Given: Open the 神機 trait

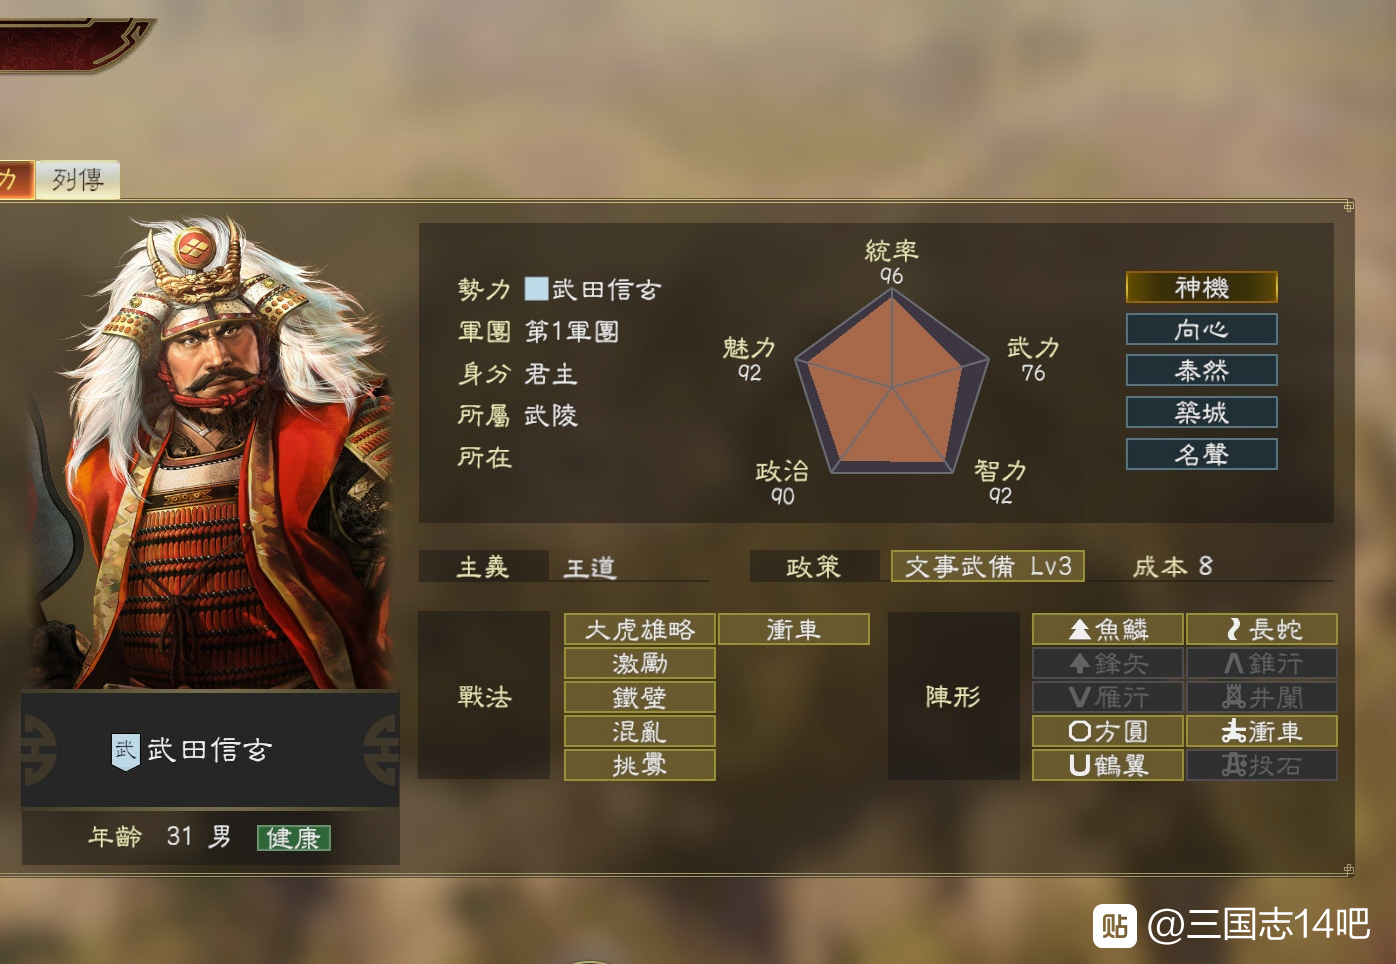Looking at the screenshot, I should (x=1202, y=288).
